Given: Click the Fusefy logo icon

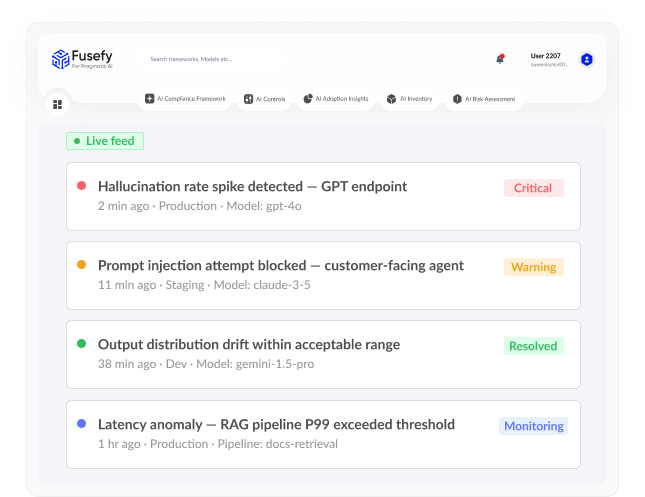Looking at the screenshot, I should click(x=60, y=59).
